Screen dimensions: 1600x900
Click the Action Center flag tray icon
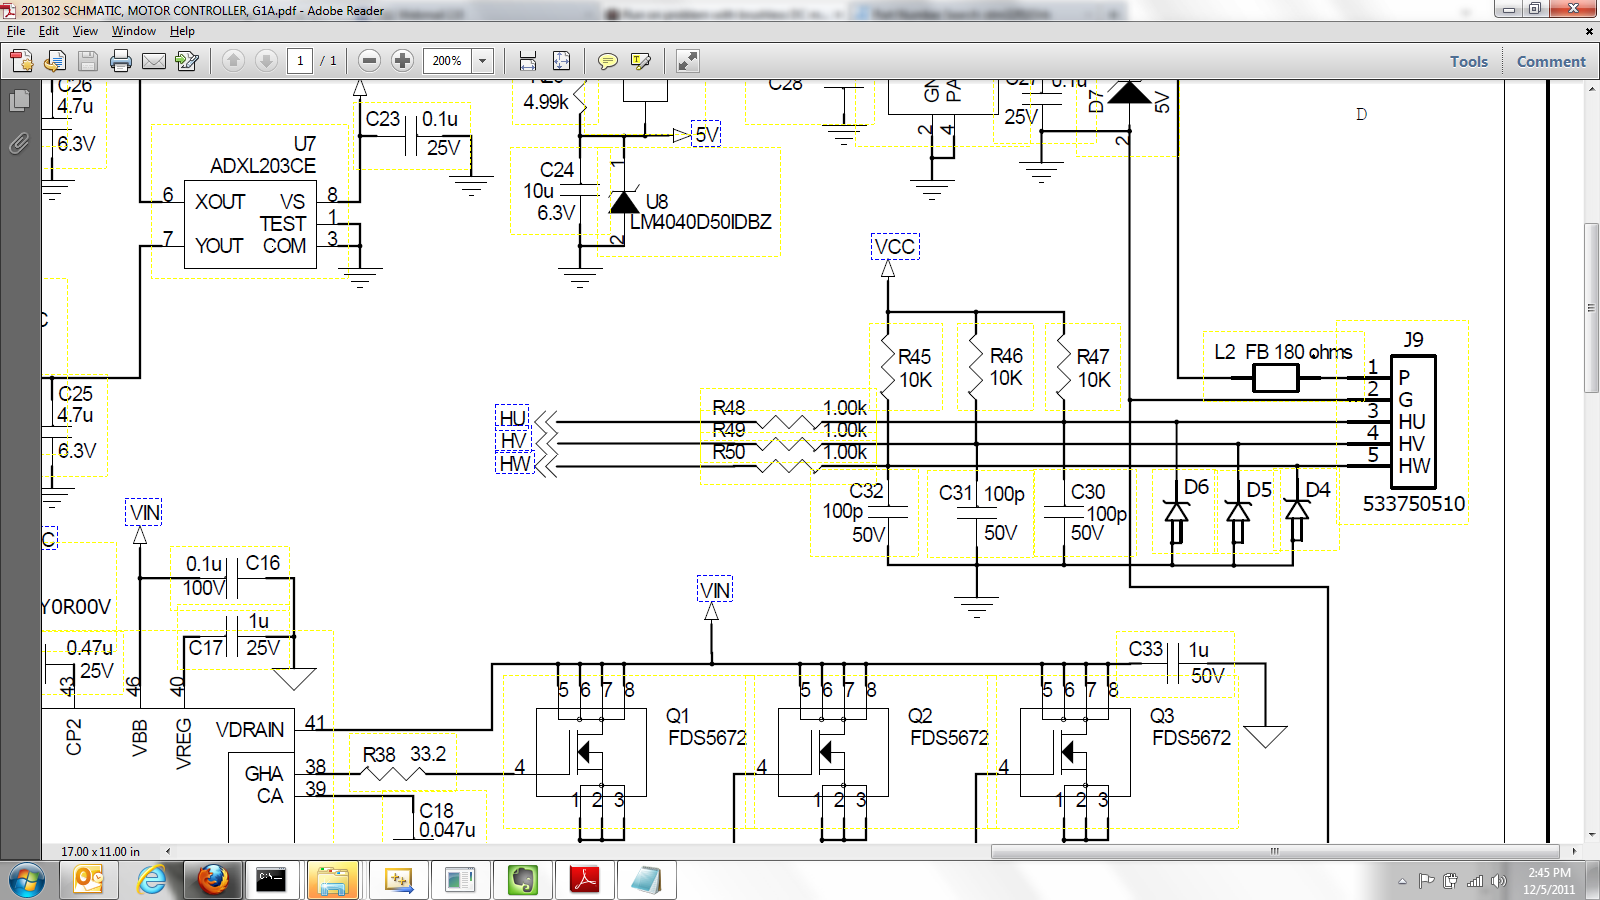[x=1426, y=881]
